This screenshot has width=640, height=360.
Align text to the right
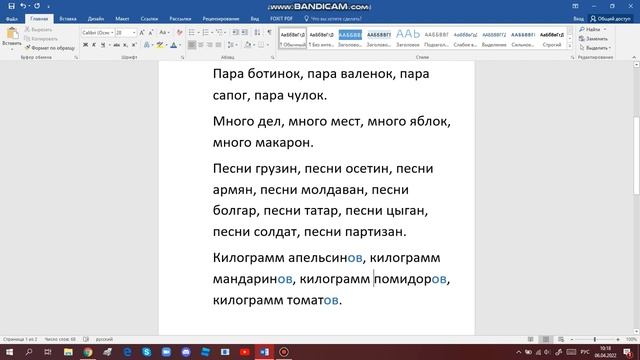tap(209, 45)
